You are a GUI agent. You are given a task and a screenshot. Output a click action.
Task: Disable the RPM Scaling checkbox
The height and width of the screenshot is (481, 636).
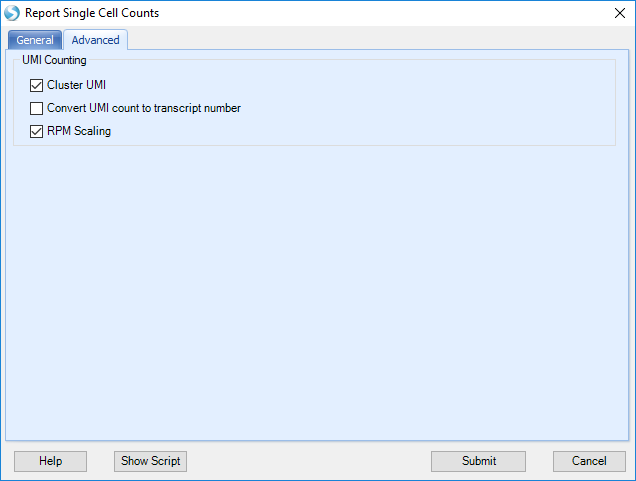(x=37, y=131)
